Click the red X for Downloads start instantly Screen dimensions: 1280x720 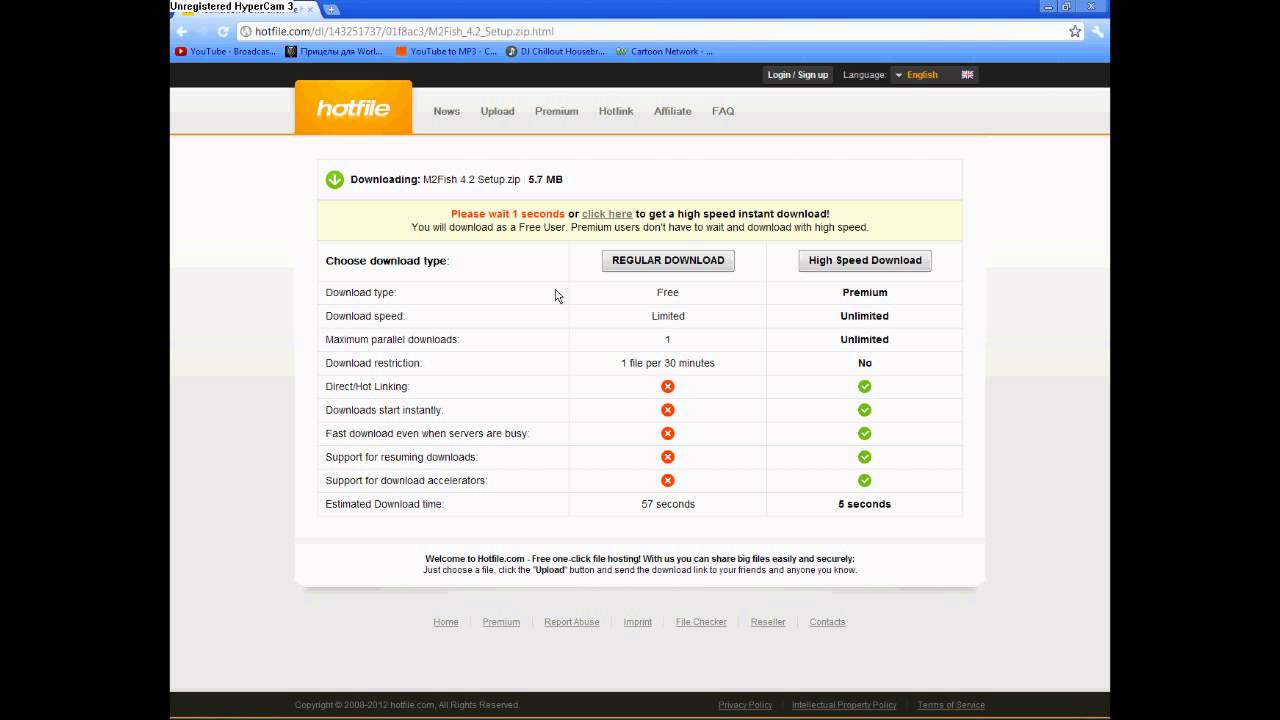668,410
